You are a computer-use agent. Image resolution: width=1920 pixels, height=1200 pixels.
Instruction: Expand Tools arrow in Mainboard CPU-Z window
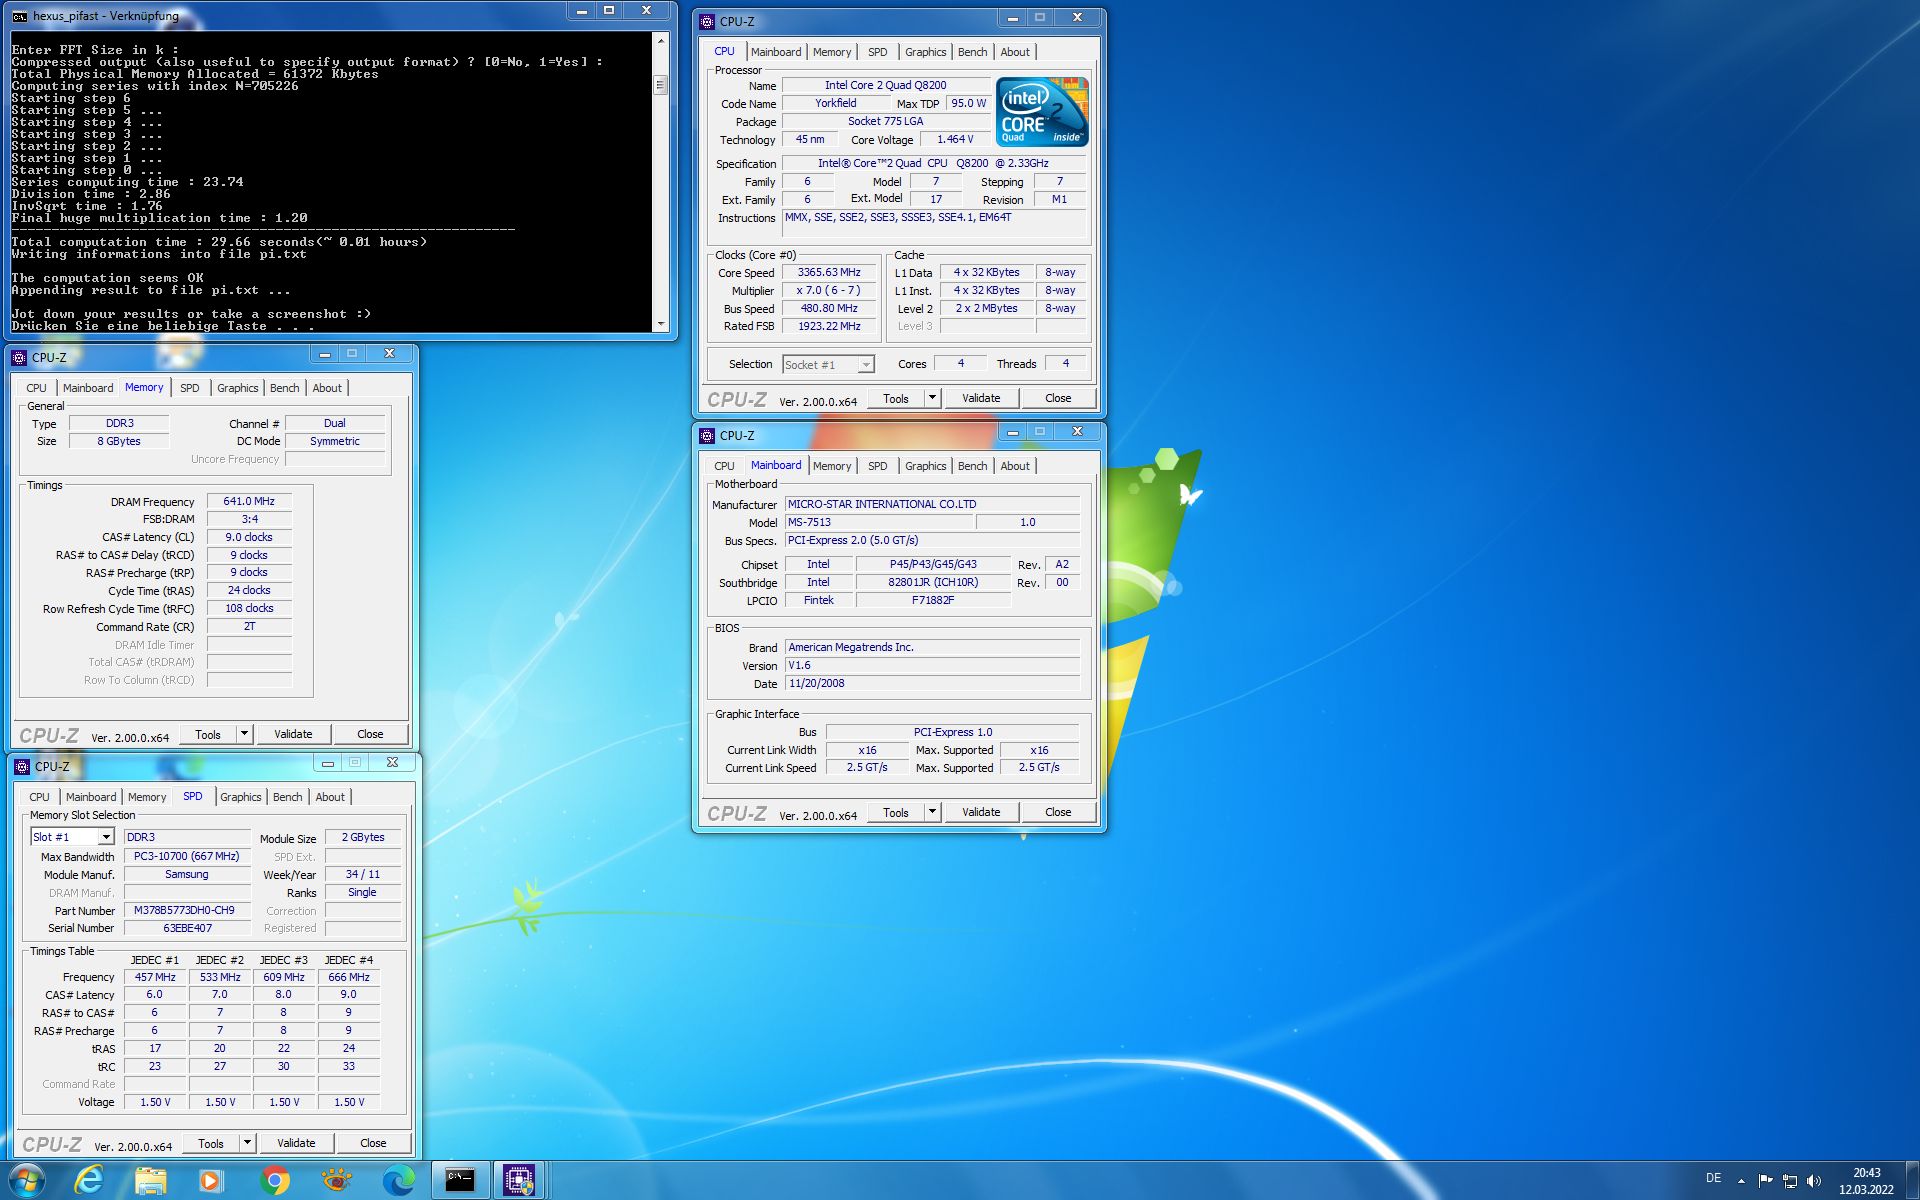[932, 812]
